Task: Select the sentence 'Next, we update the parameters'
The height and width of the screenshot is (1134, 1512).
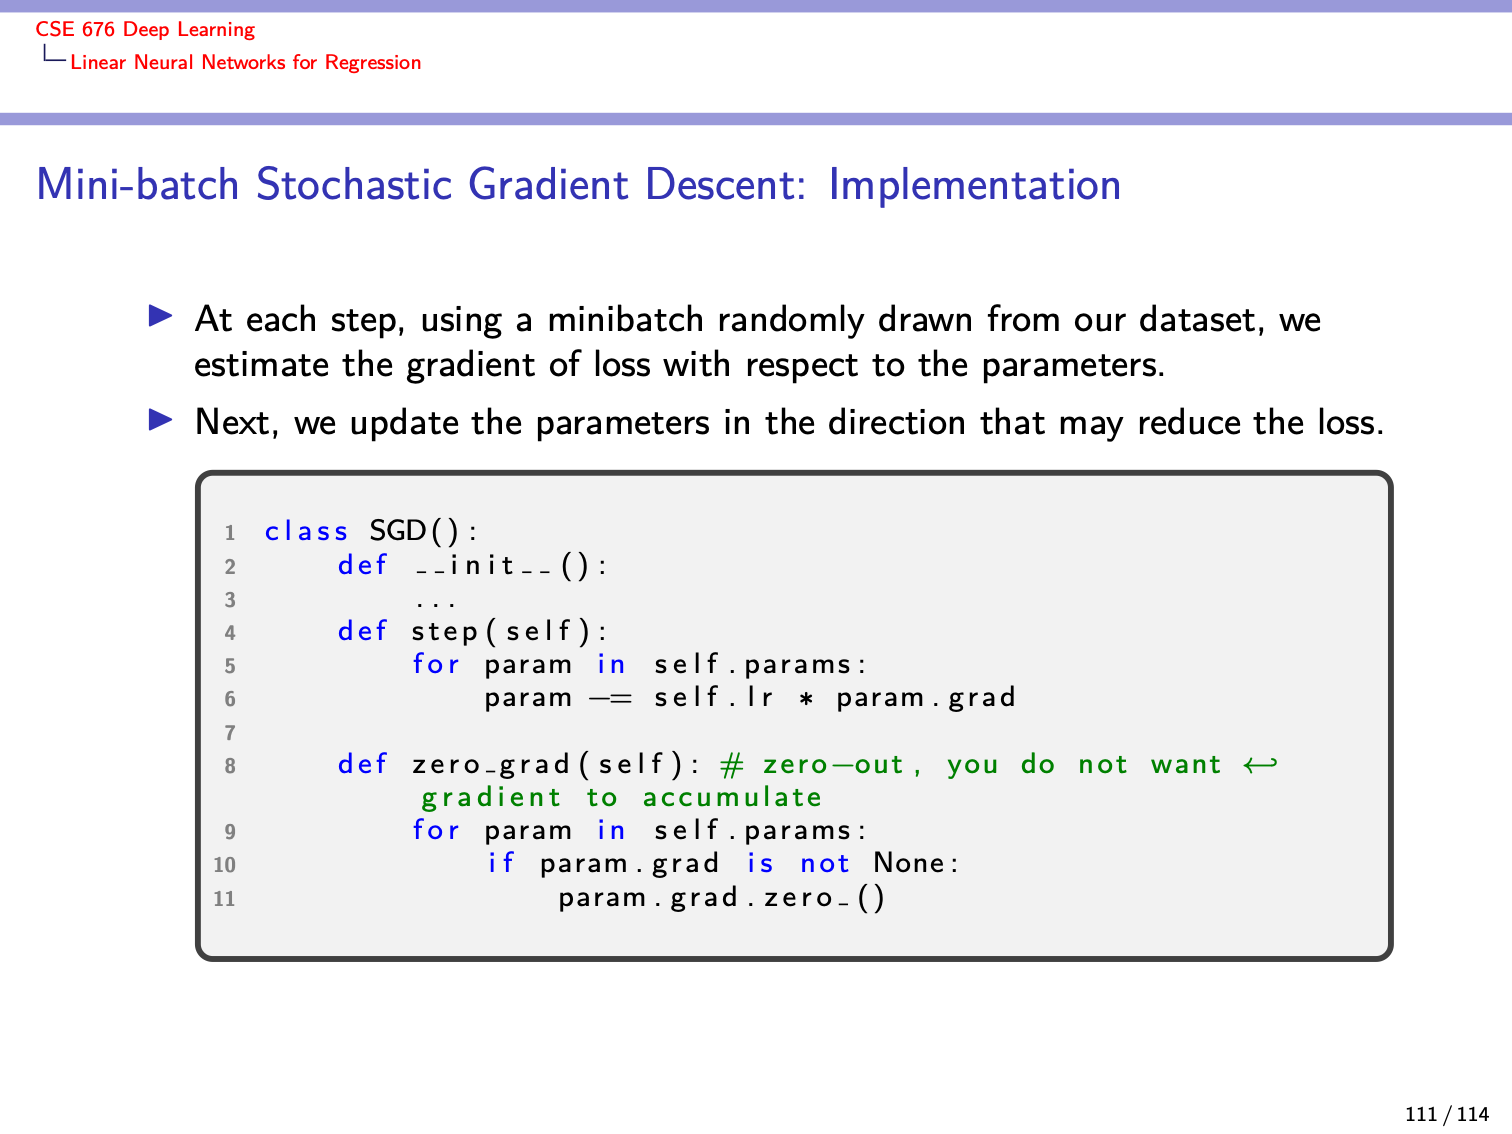Action: click(x=789, y=422)
